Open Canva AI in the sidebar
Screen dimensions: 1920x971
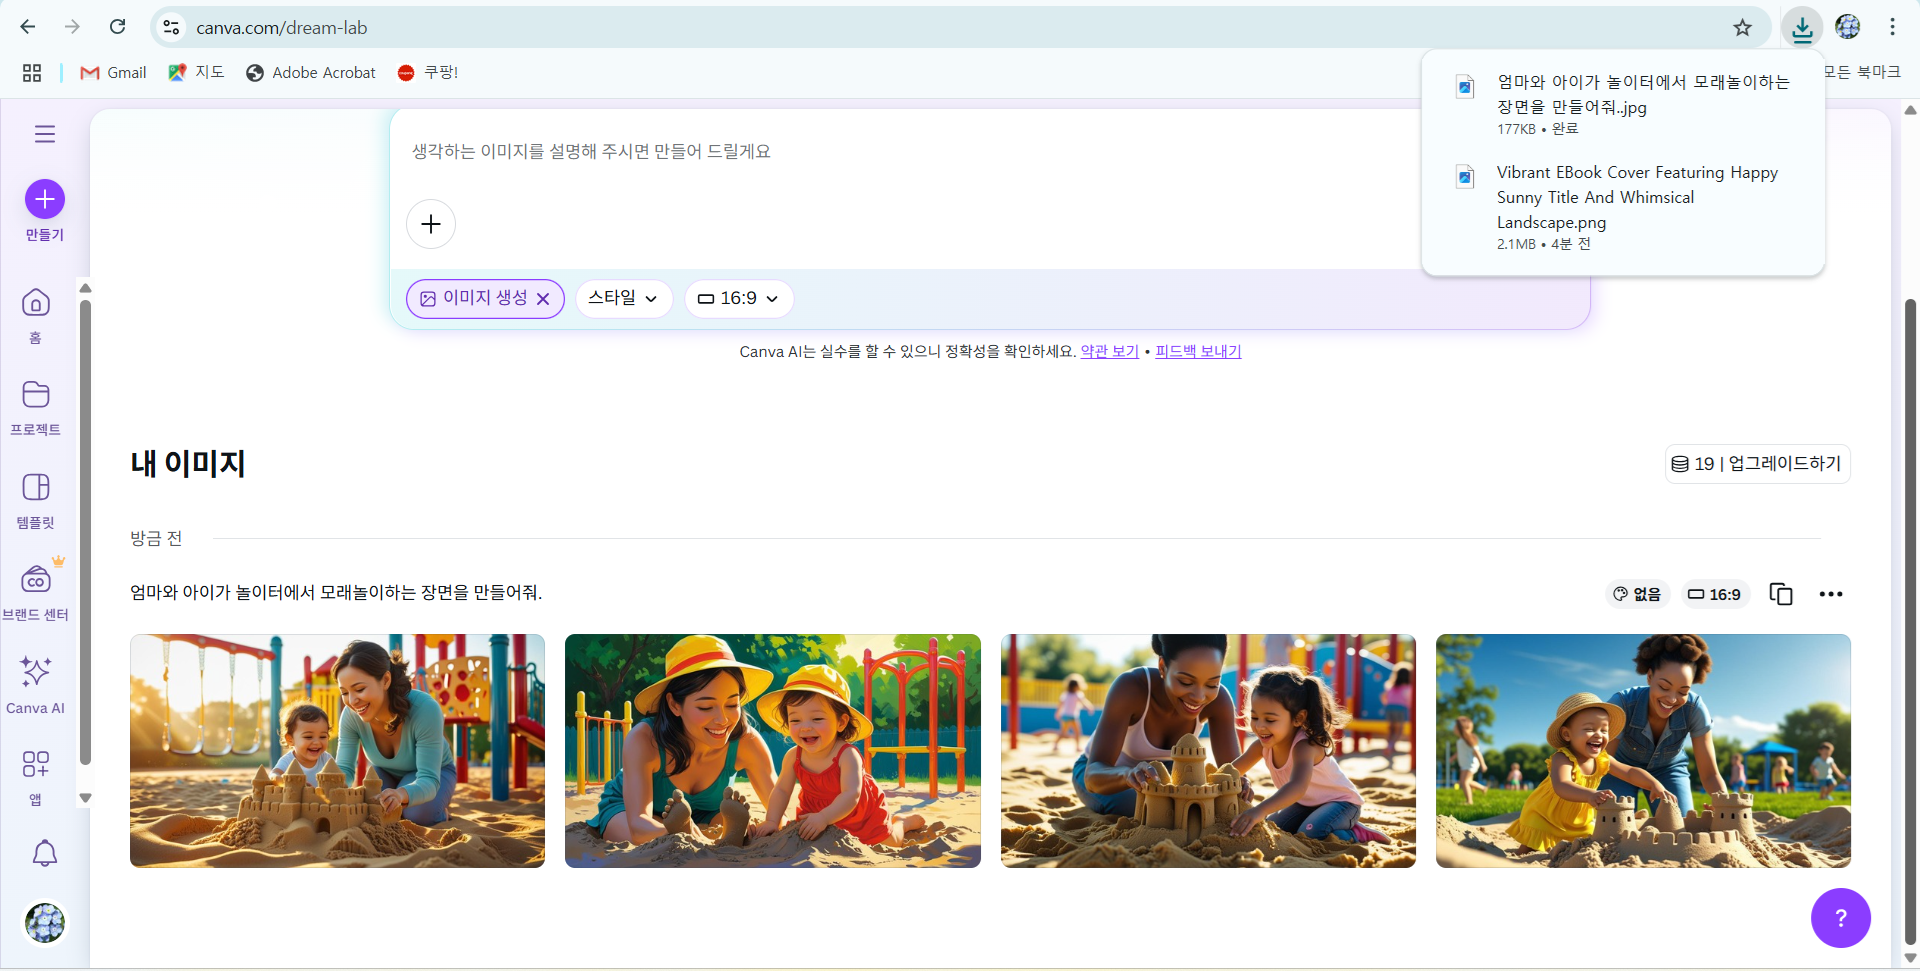click(x=36, y=685)
